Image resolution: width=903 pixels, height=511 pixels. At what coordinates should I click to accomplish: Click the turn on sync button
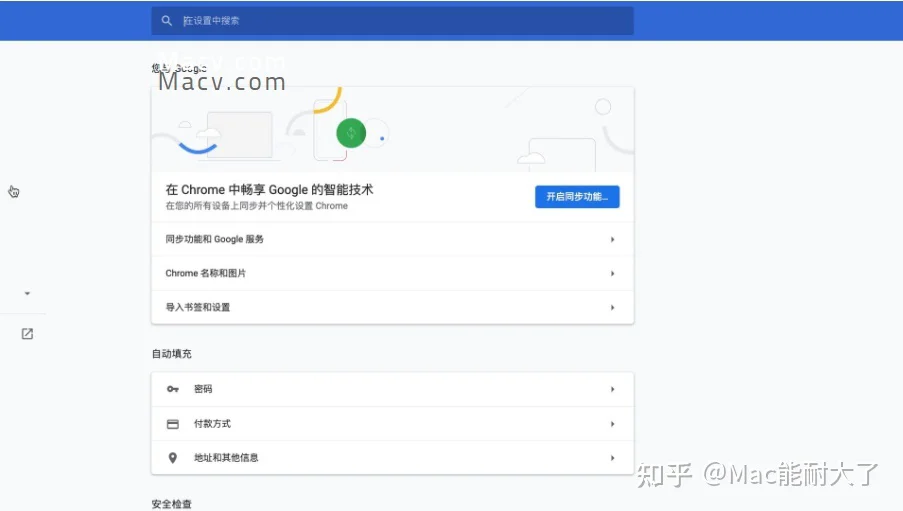pos(577,196)
